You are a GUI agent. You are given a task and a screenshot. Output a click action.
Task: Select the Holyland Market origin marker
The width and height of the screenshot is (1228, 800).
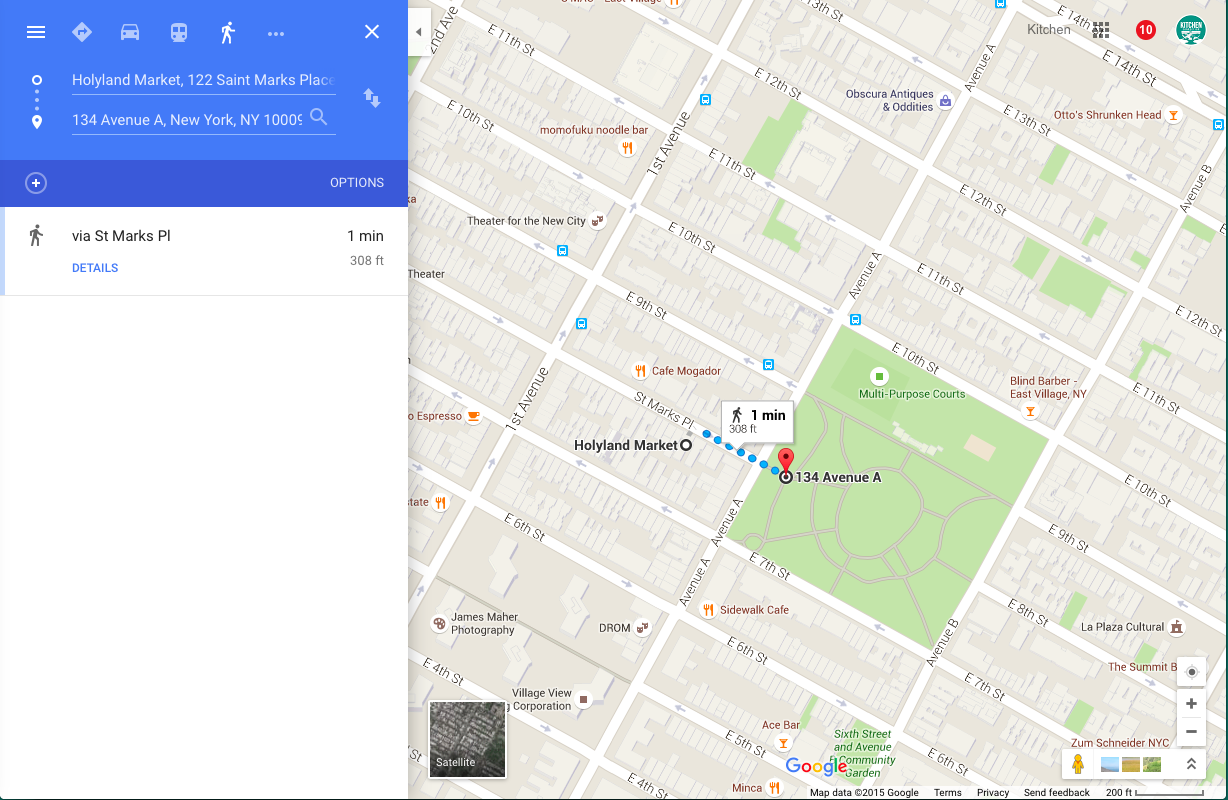[x=686, y=446]
